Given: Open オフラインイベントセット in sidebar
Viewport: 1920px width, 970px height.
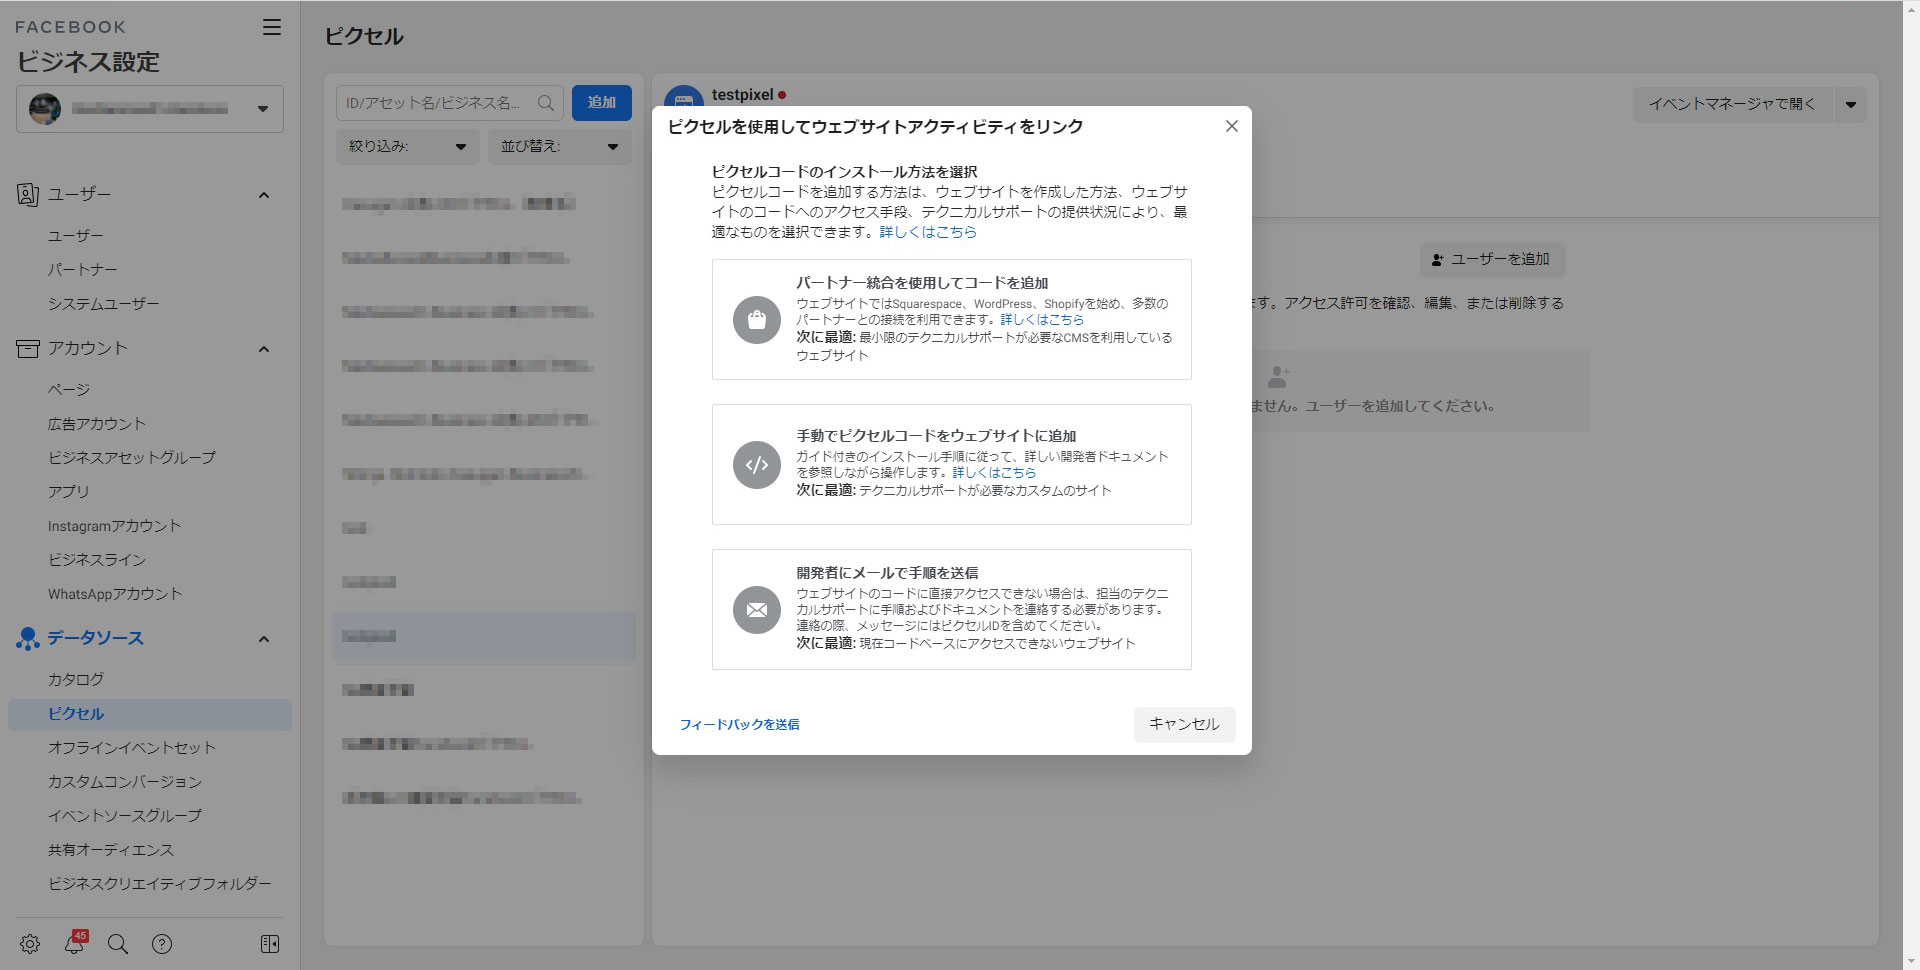Looking at the screenshot, I should 132,748.
